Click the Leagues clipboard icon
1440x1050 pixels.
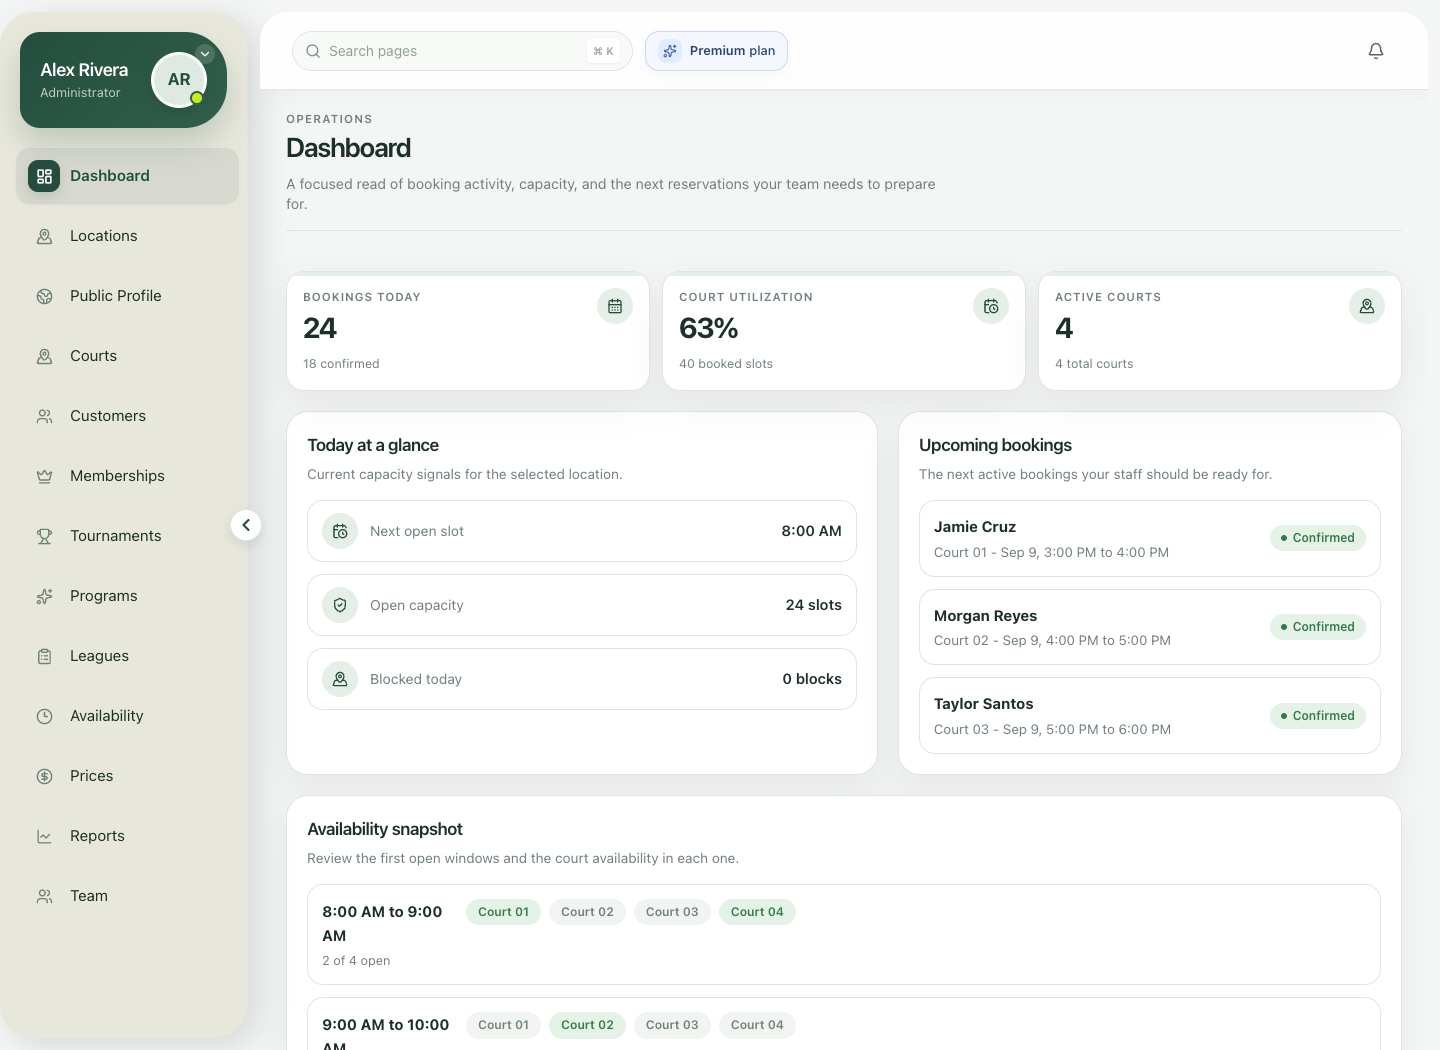[x=44, y=656]
